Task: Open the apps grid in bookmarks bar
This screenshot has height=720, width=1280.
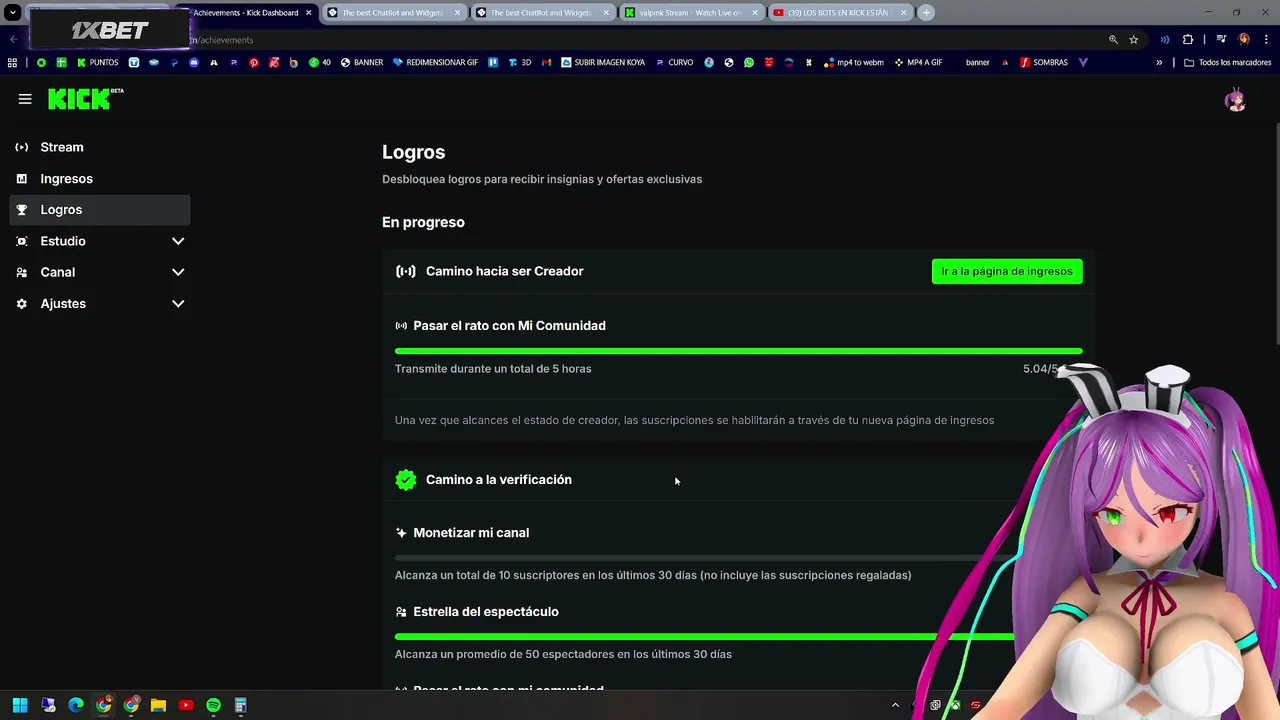Action: coord(12,62)
